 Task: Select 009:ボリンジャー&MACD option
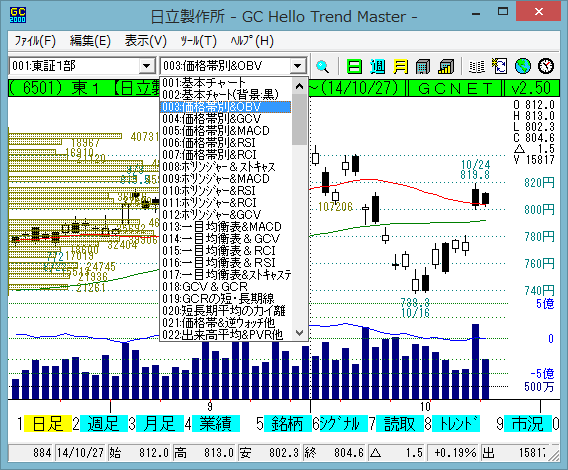(x=225, y=179)
